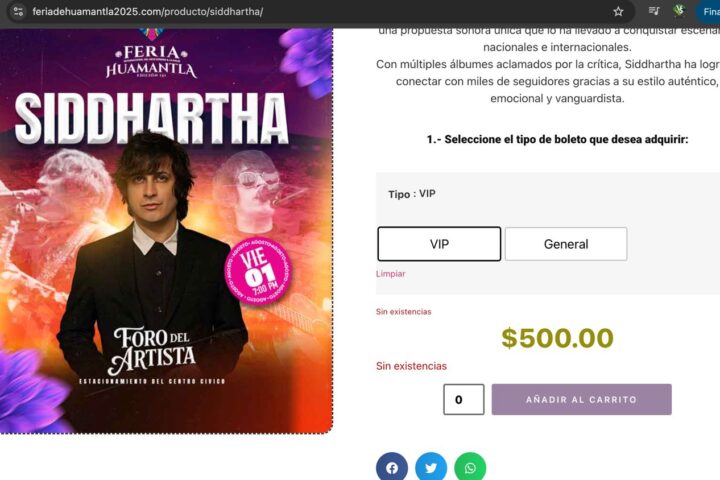This screenshot has height=480, width=720.
Task: Click the pink VIE 01 date badge
Action: pos(258,270)
